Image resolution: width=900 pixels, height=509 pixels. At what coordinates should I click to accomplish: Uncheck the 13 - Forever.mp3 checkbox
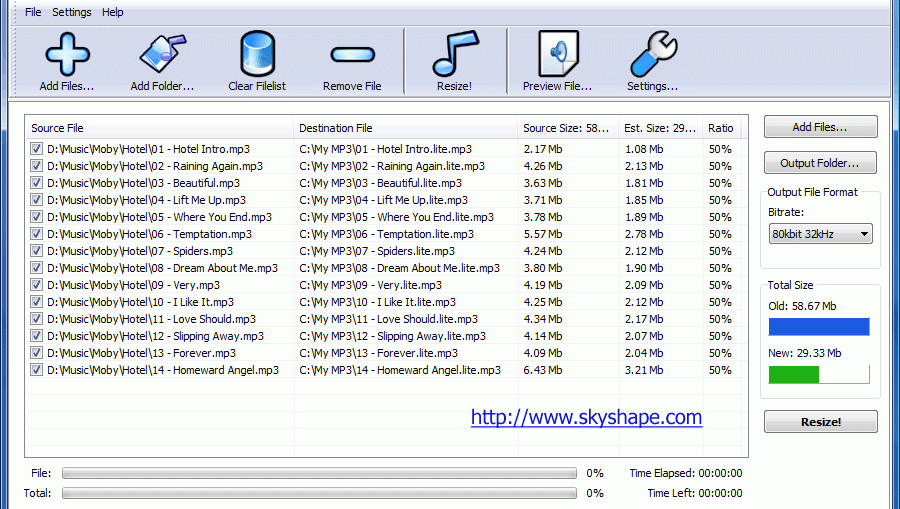(37, 353)
